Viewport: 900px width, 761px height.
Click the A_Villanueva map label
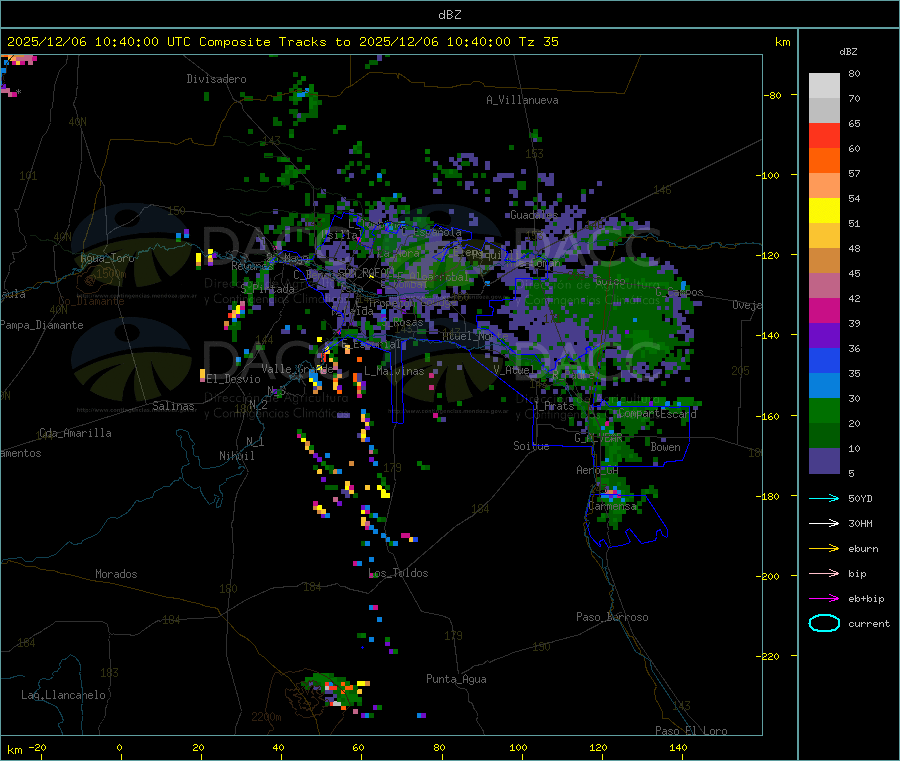522,100
